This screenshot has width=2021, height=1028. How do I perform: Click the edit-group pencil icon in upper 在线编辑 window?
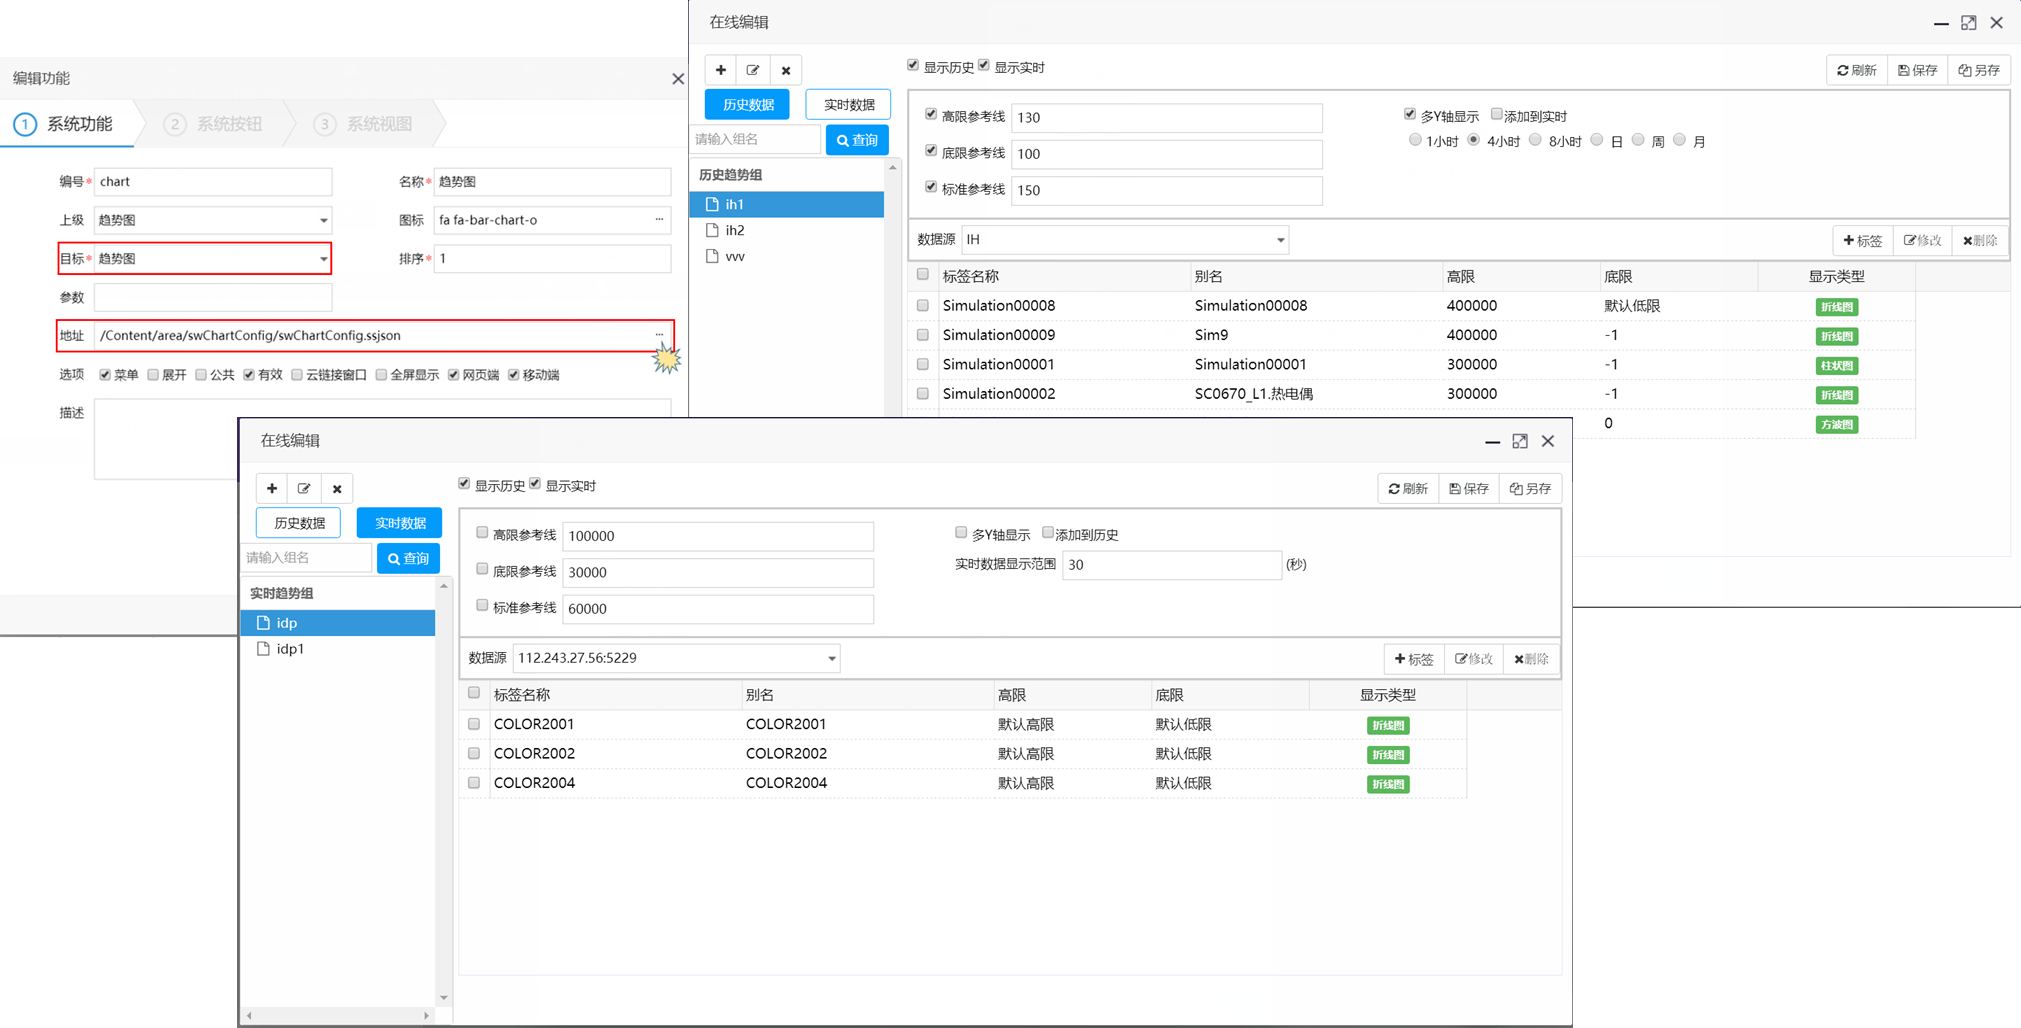tap(753, 70)
